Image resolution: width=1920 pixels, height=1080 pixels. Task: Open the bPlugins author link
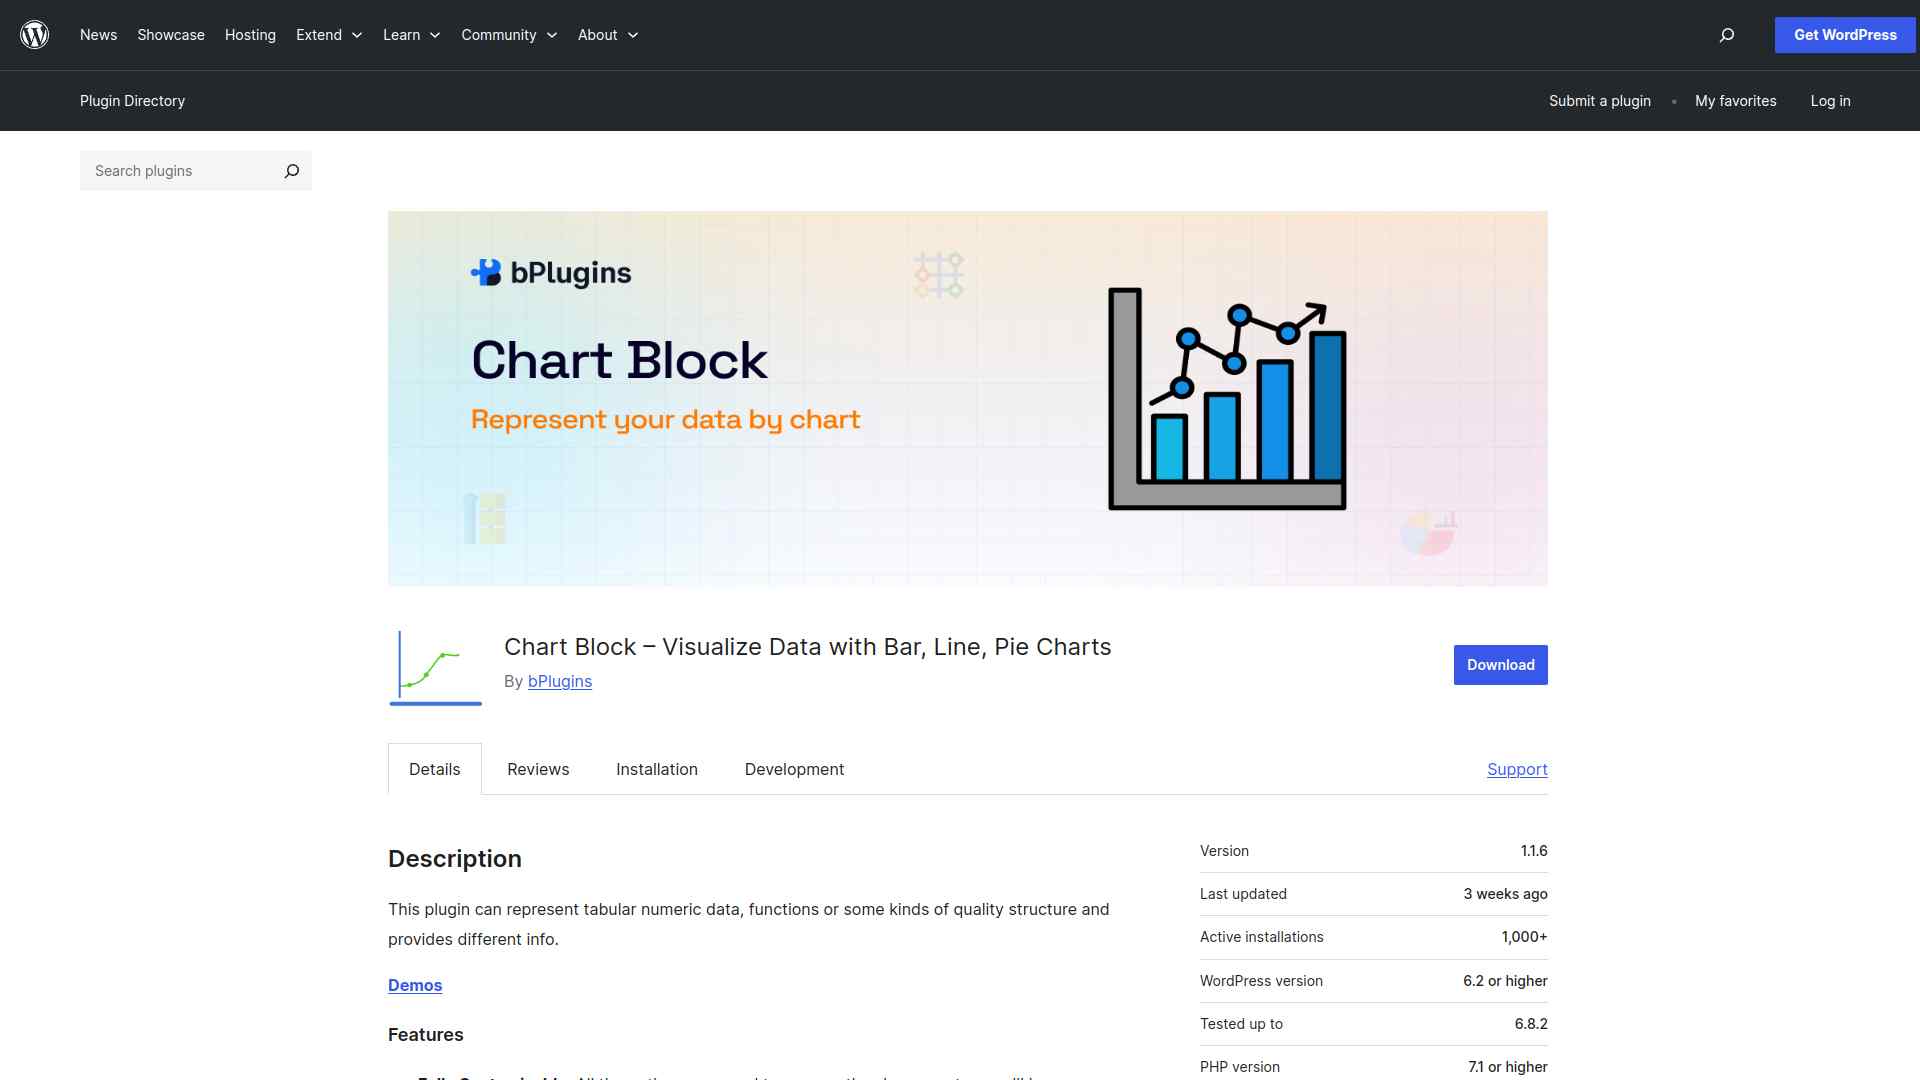(x=560, y=681)
